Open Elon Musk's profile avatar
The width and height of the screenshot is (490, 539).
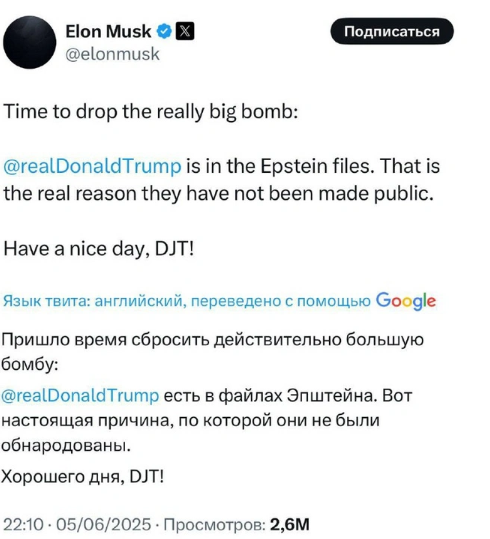point(30,42)
